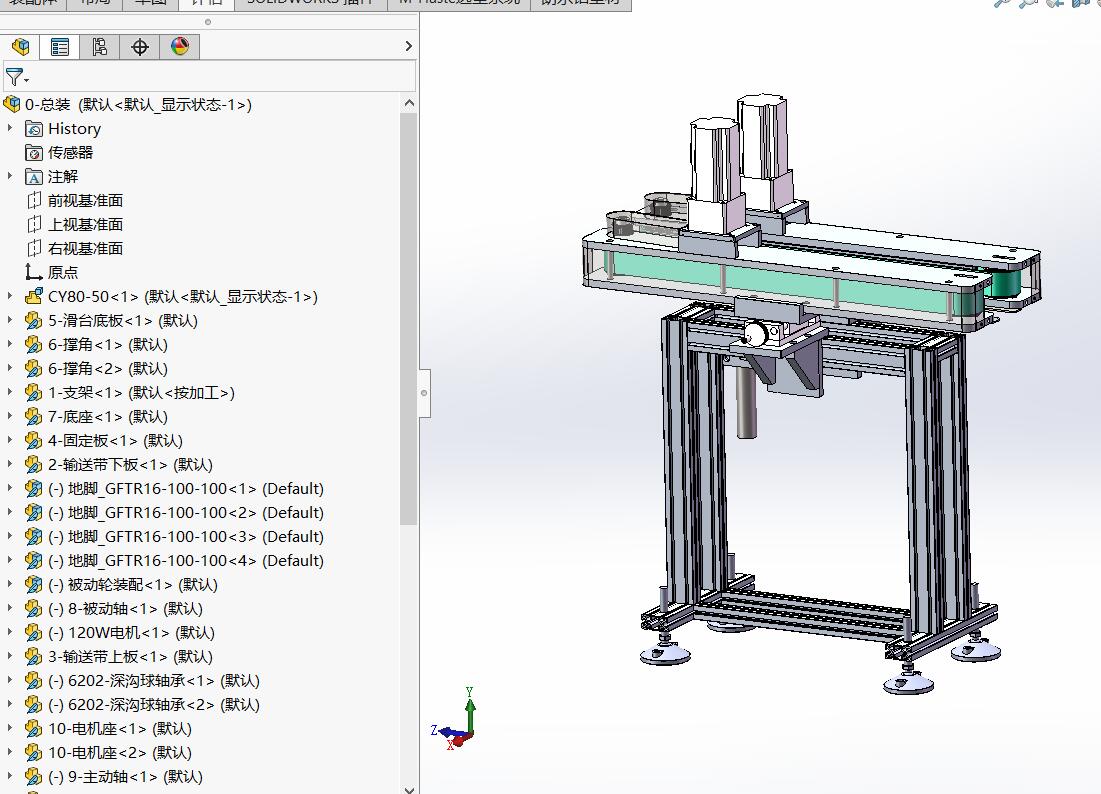The width and height of the screenshot is (1101, 794).
Task: Open the FeatureManager design tree tab
Action: [x=20, y=47]
